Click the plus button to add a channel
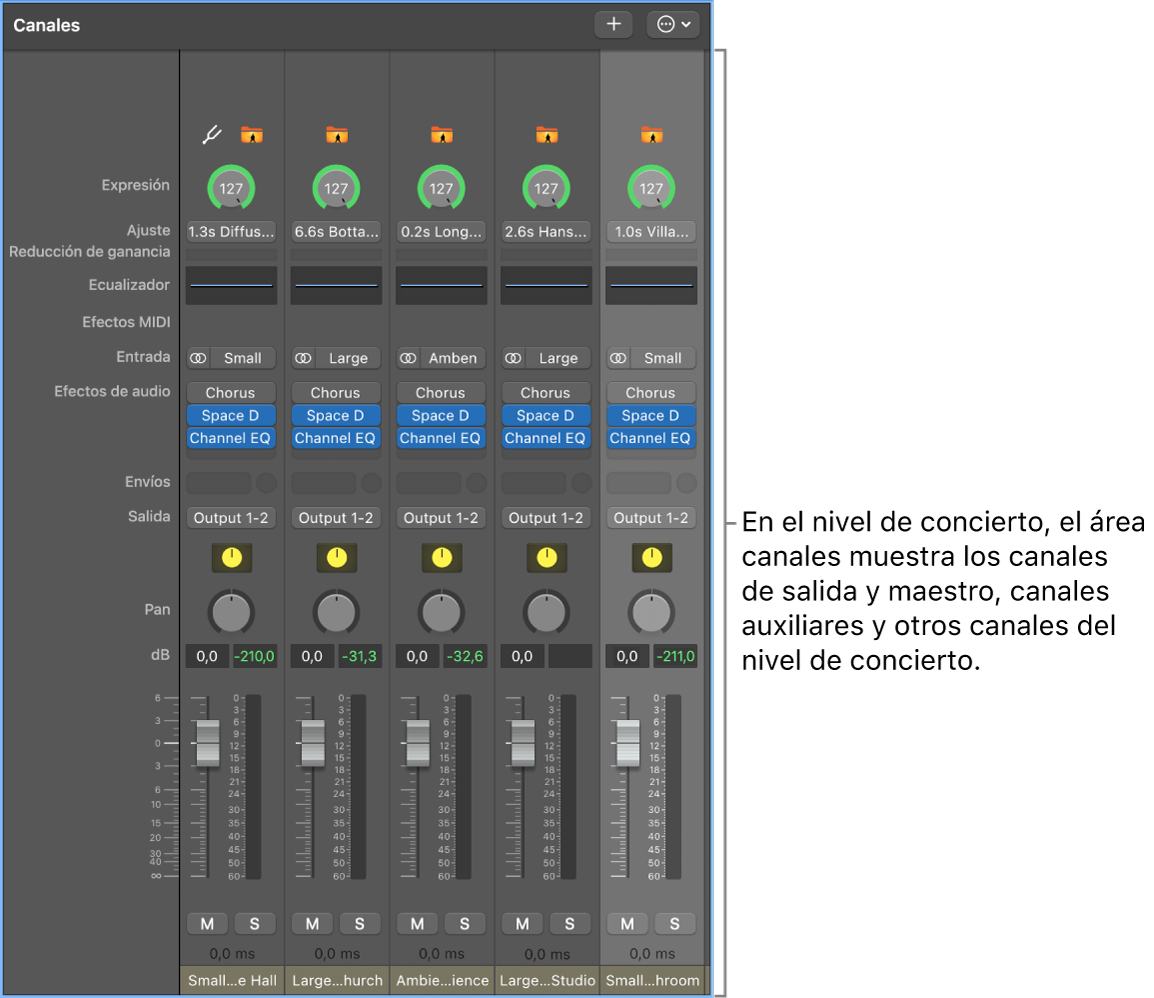The width and height of the screenshot is (1154, 998). click(x=613, y=24)
